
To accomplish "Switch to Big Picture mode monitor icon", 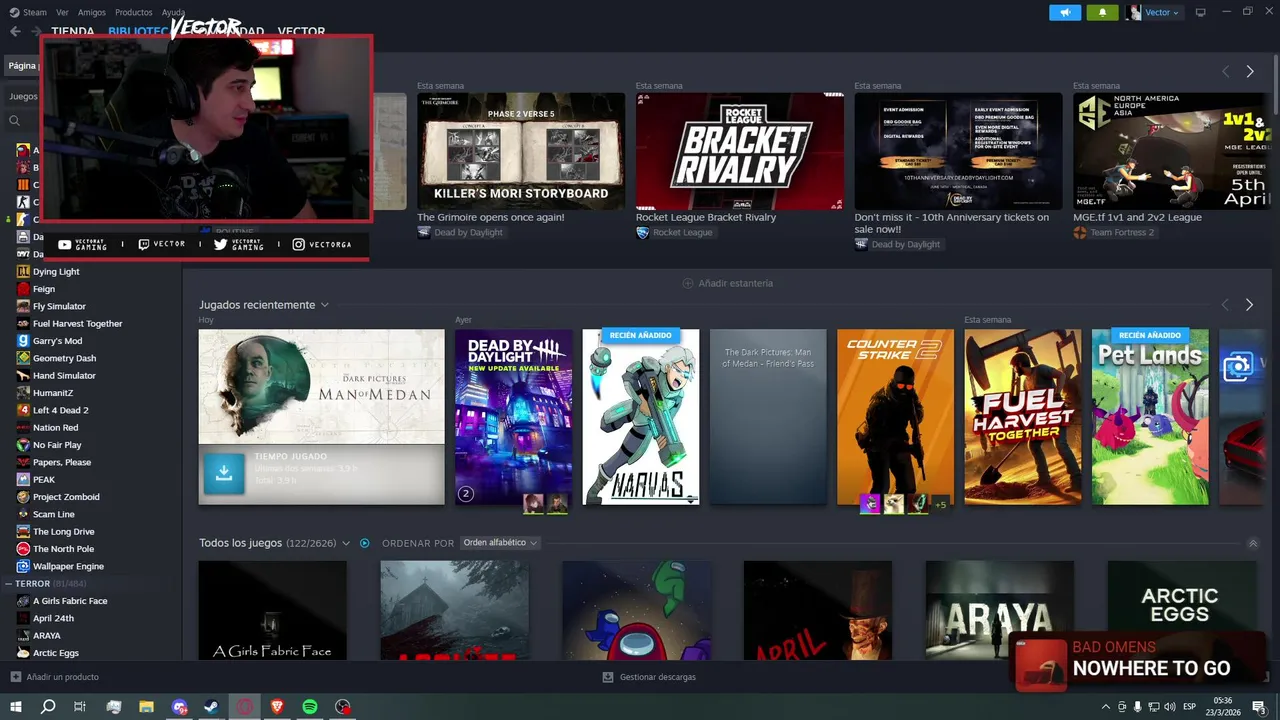I will pos(1201,12).
